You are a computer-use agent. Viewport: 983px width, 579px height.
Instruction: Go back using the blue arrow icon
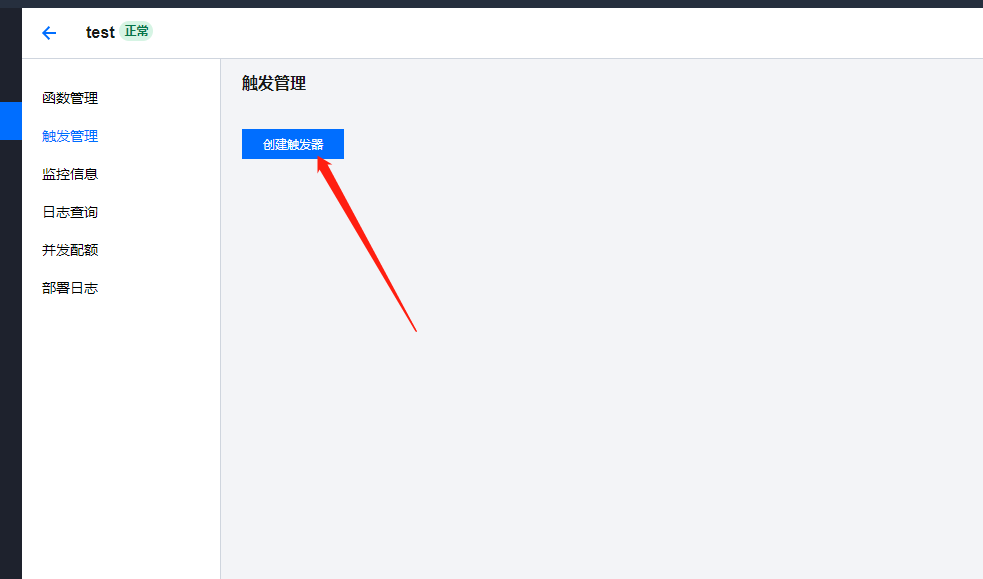click(49, 33)
